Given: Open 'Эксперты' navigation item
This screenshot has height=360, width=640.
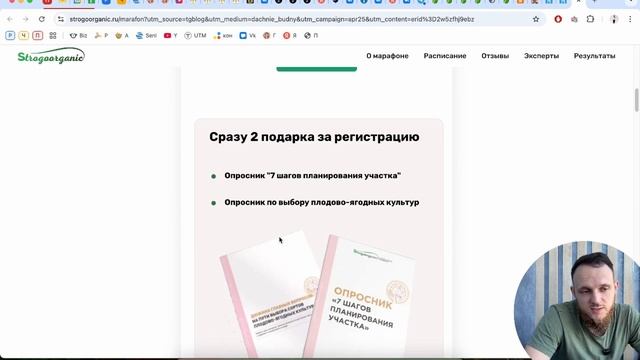Looking at the screenshot, I should 541,56.
